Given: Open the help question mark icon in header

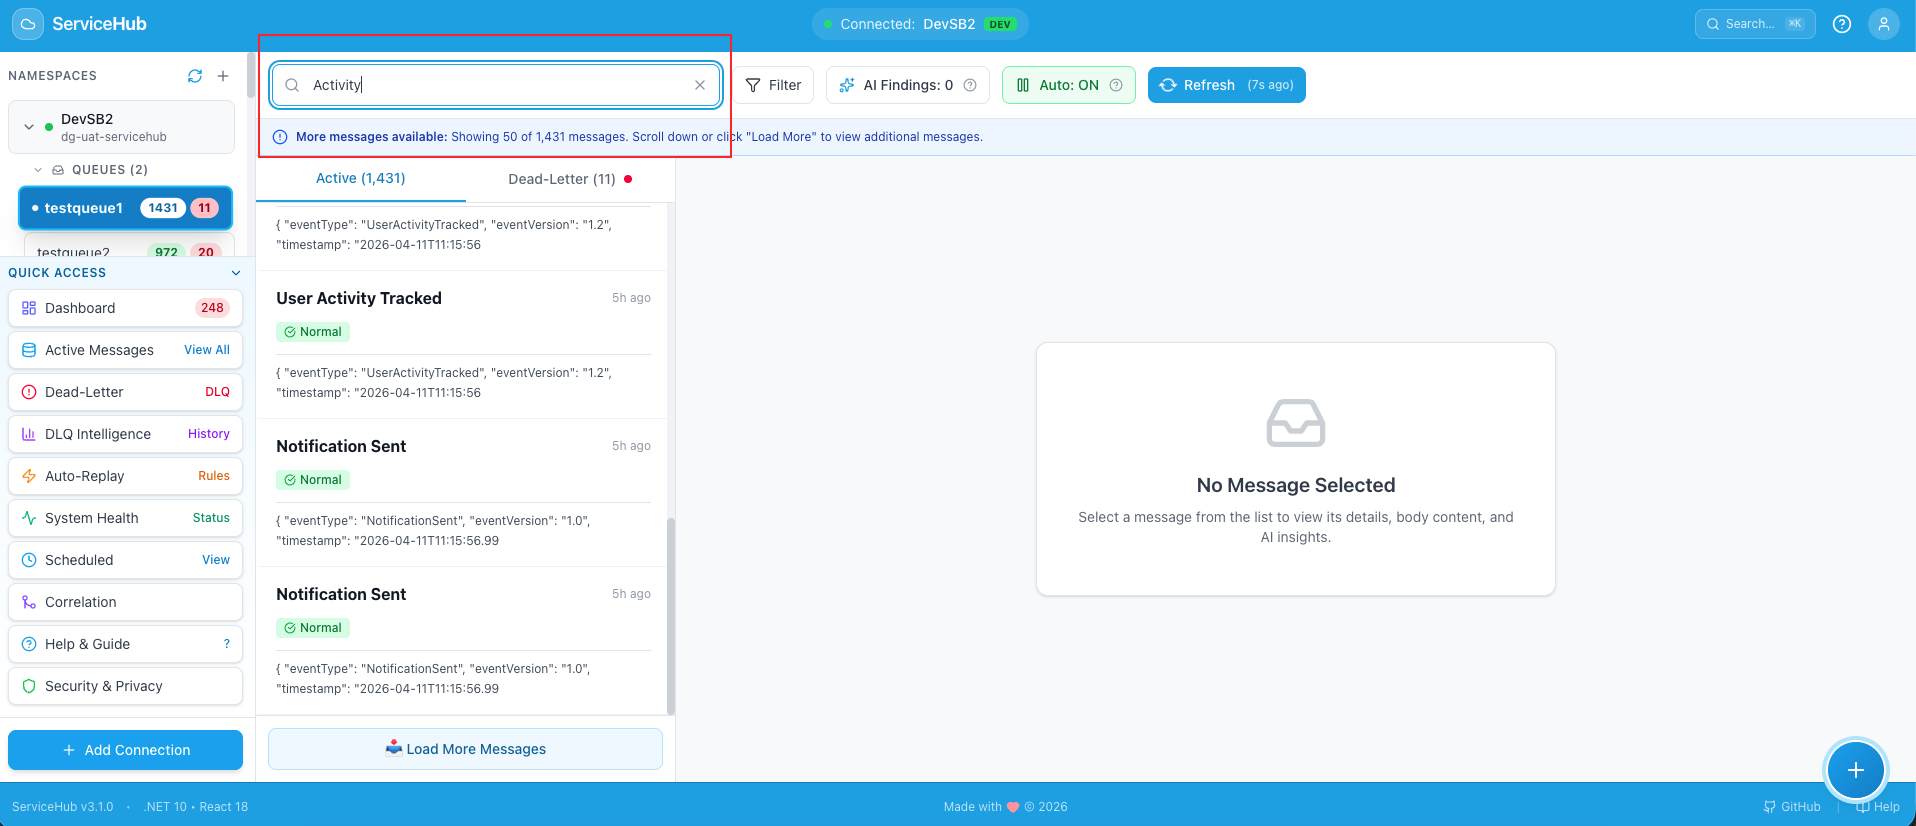Looking at the screenshot, I should [x=1842, y=24].
